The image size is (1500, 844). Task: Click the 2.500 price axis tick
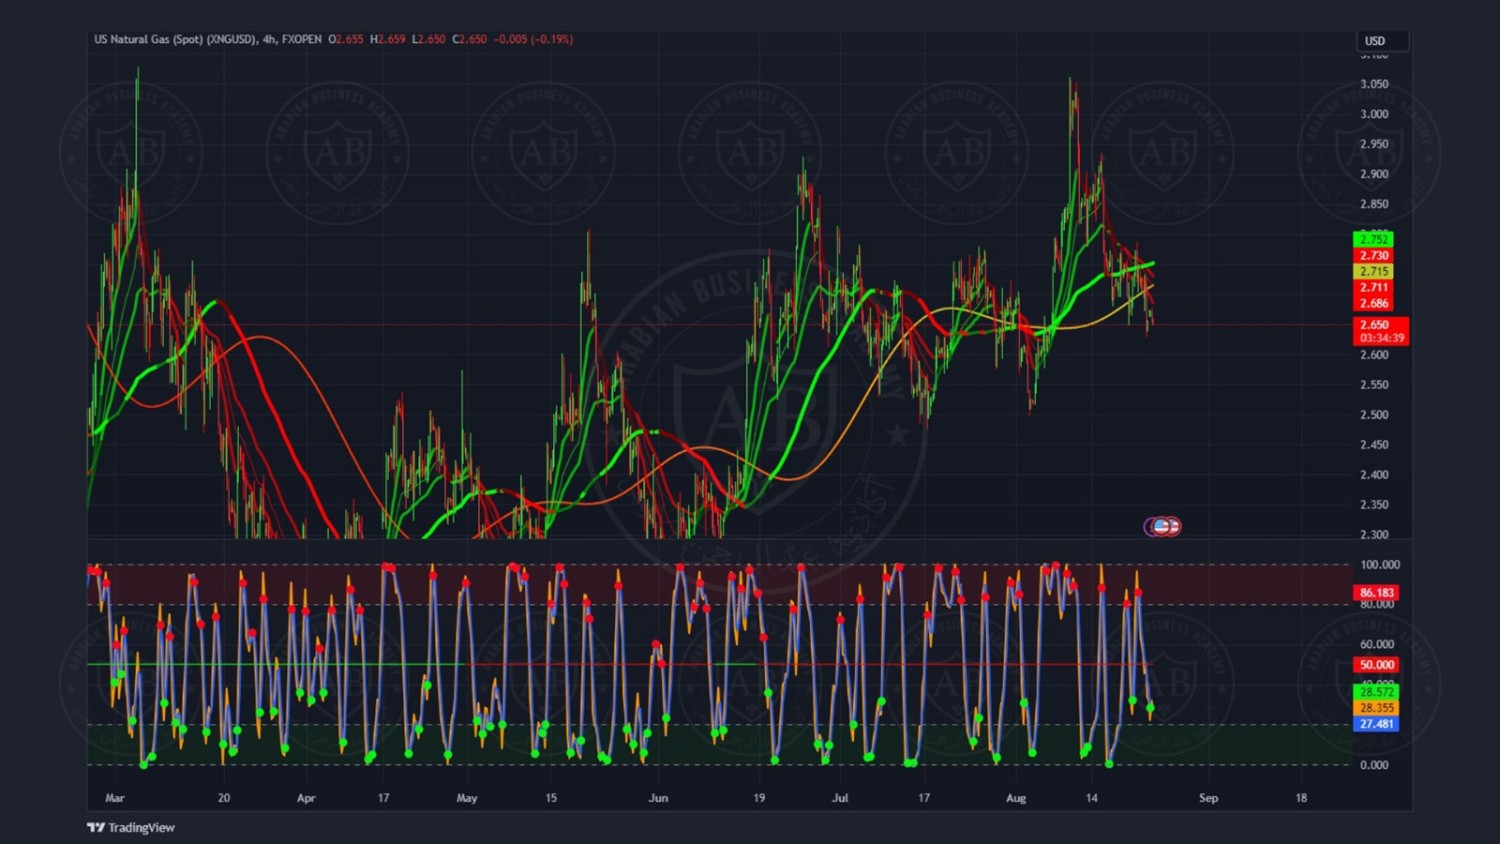(1374, 415)
